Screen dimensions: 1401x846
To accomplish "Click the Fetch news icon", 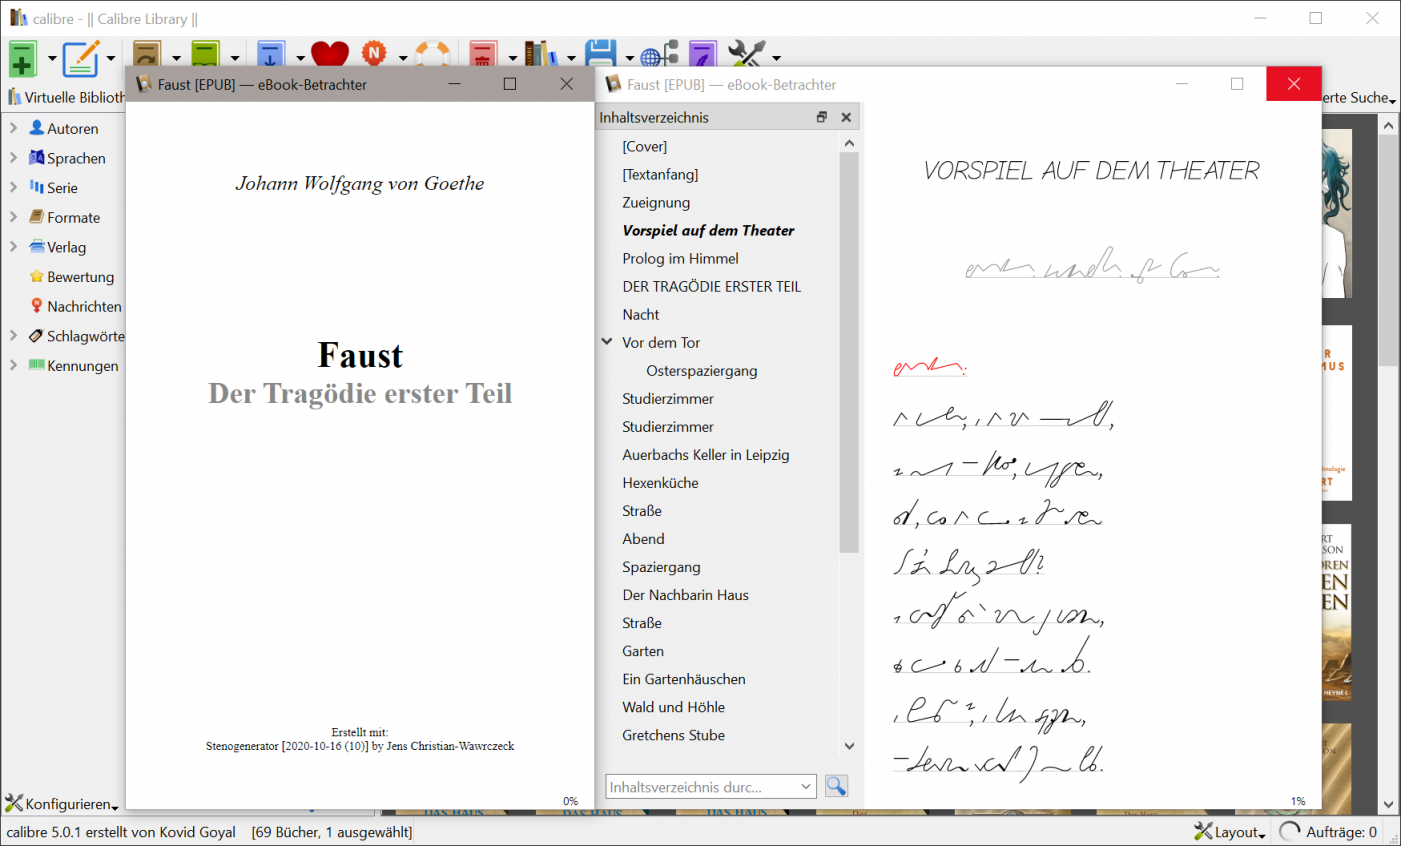I will (375, 54).
